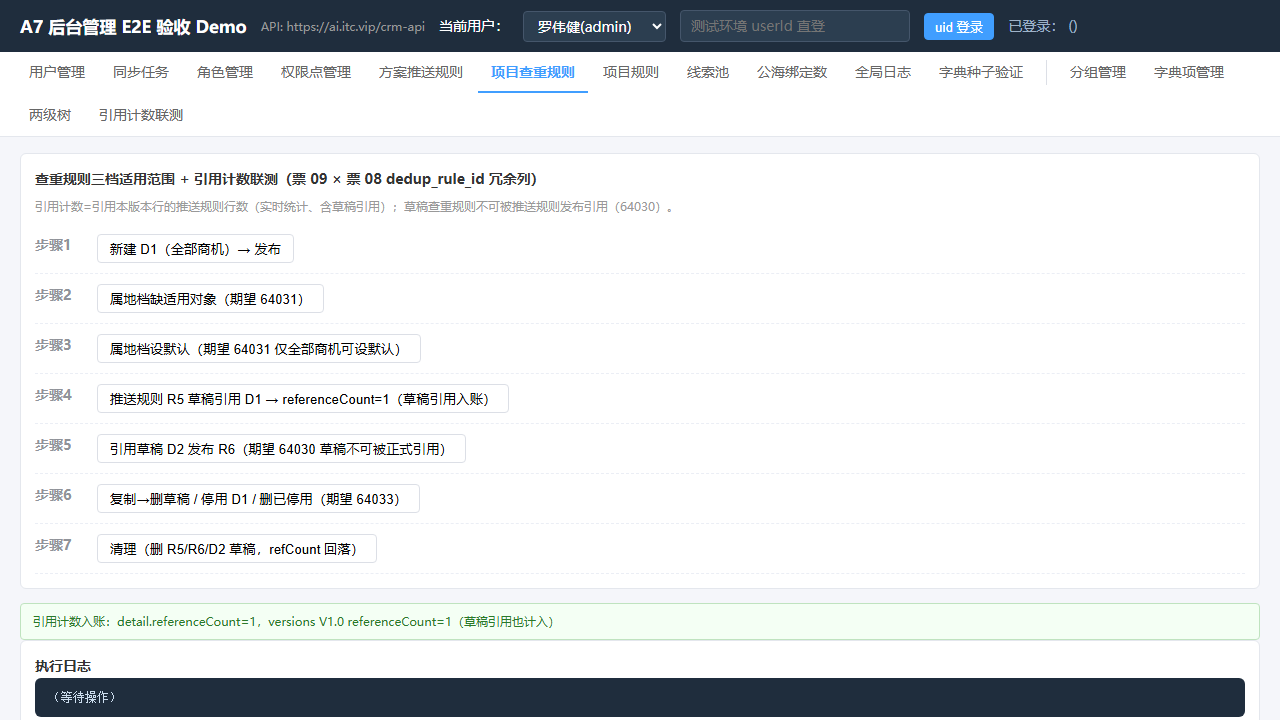
Task: Run step 3 属地档设默认 button
Action: 259,349
